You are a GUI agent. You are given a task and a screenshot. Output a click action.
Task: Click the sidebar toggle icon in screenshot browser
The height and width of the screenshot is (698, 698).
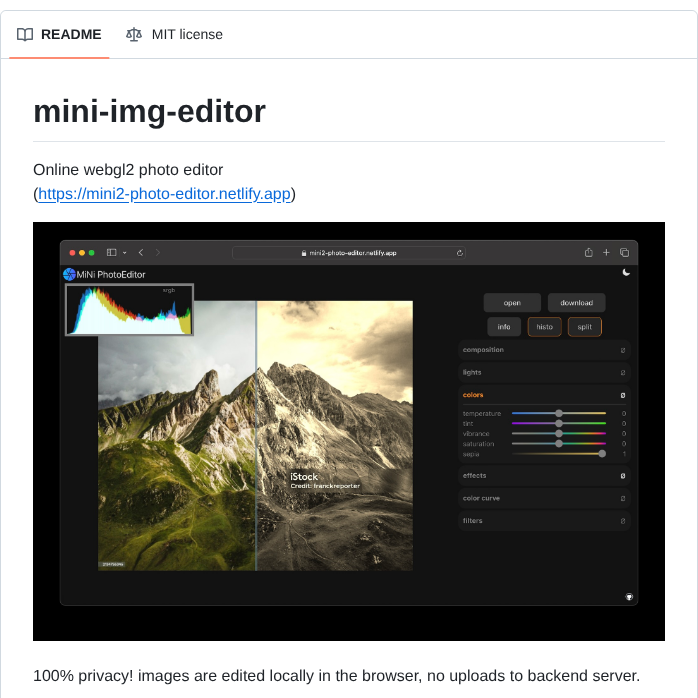coord(111,252)
